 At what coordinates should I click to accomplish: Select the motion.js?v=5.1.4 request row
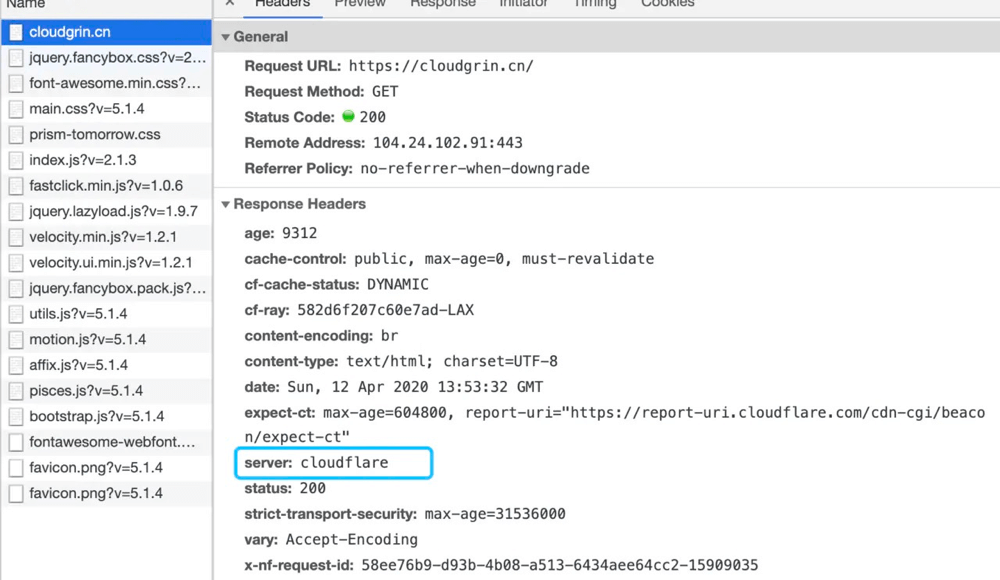107,339
